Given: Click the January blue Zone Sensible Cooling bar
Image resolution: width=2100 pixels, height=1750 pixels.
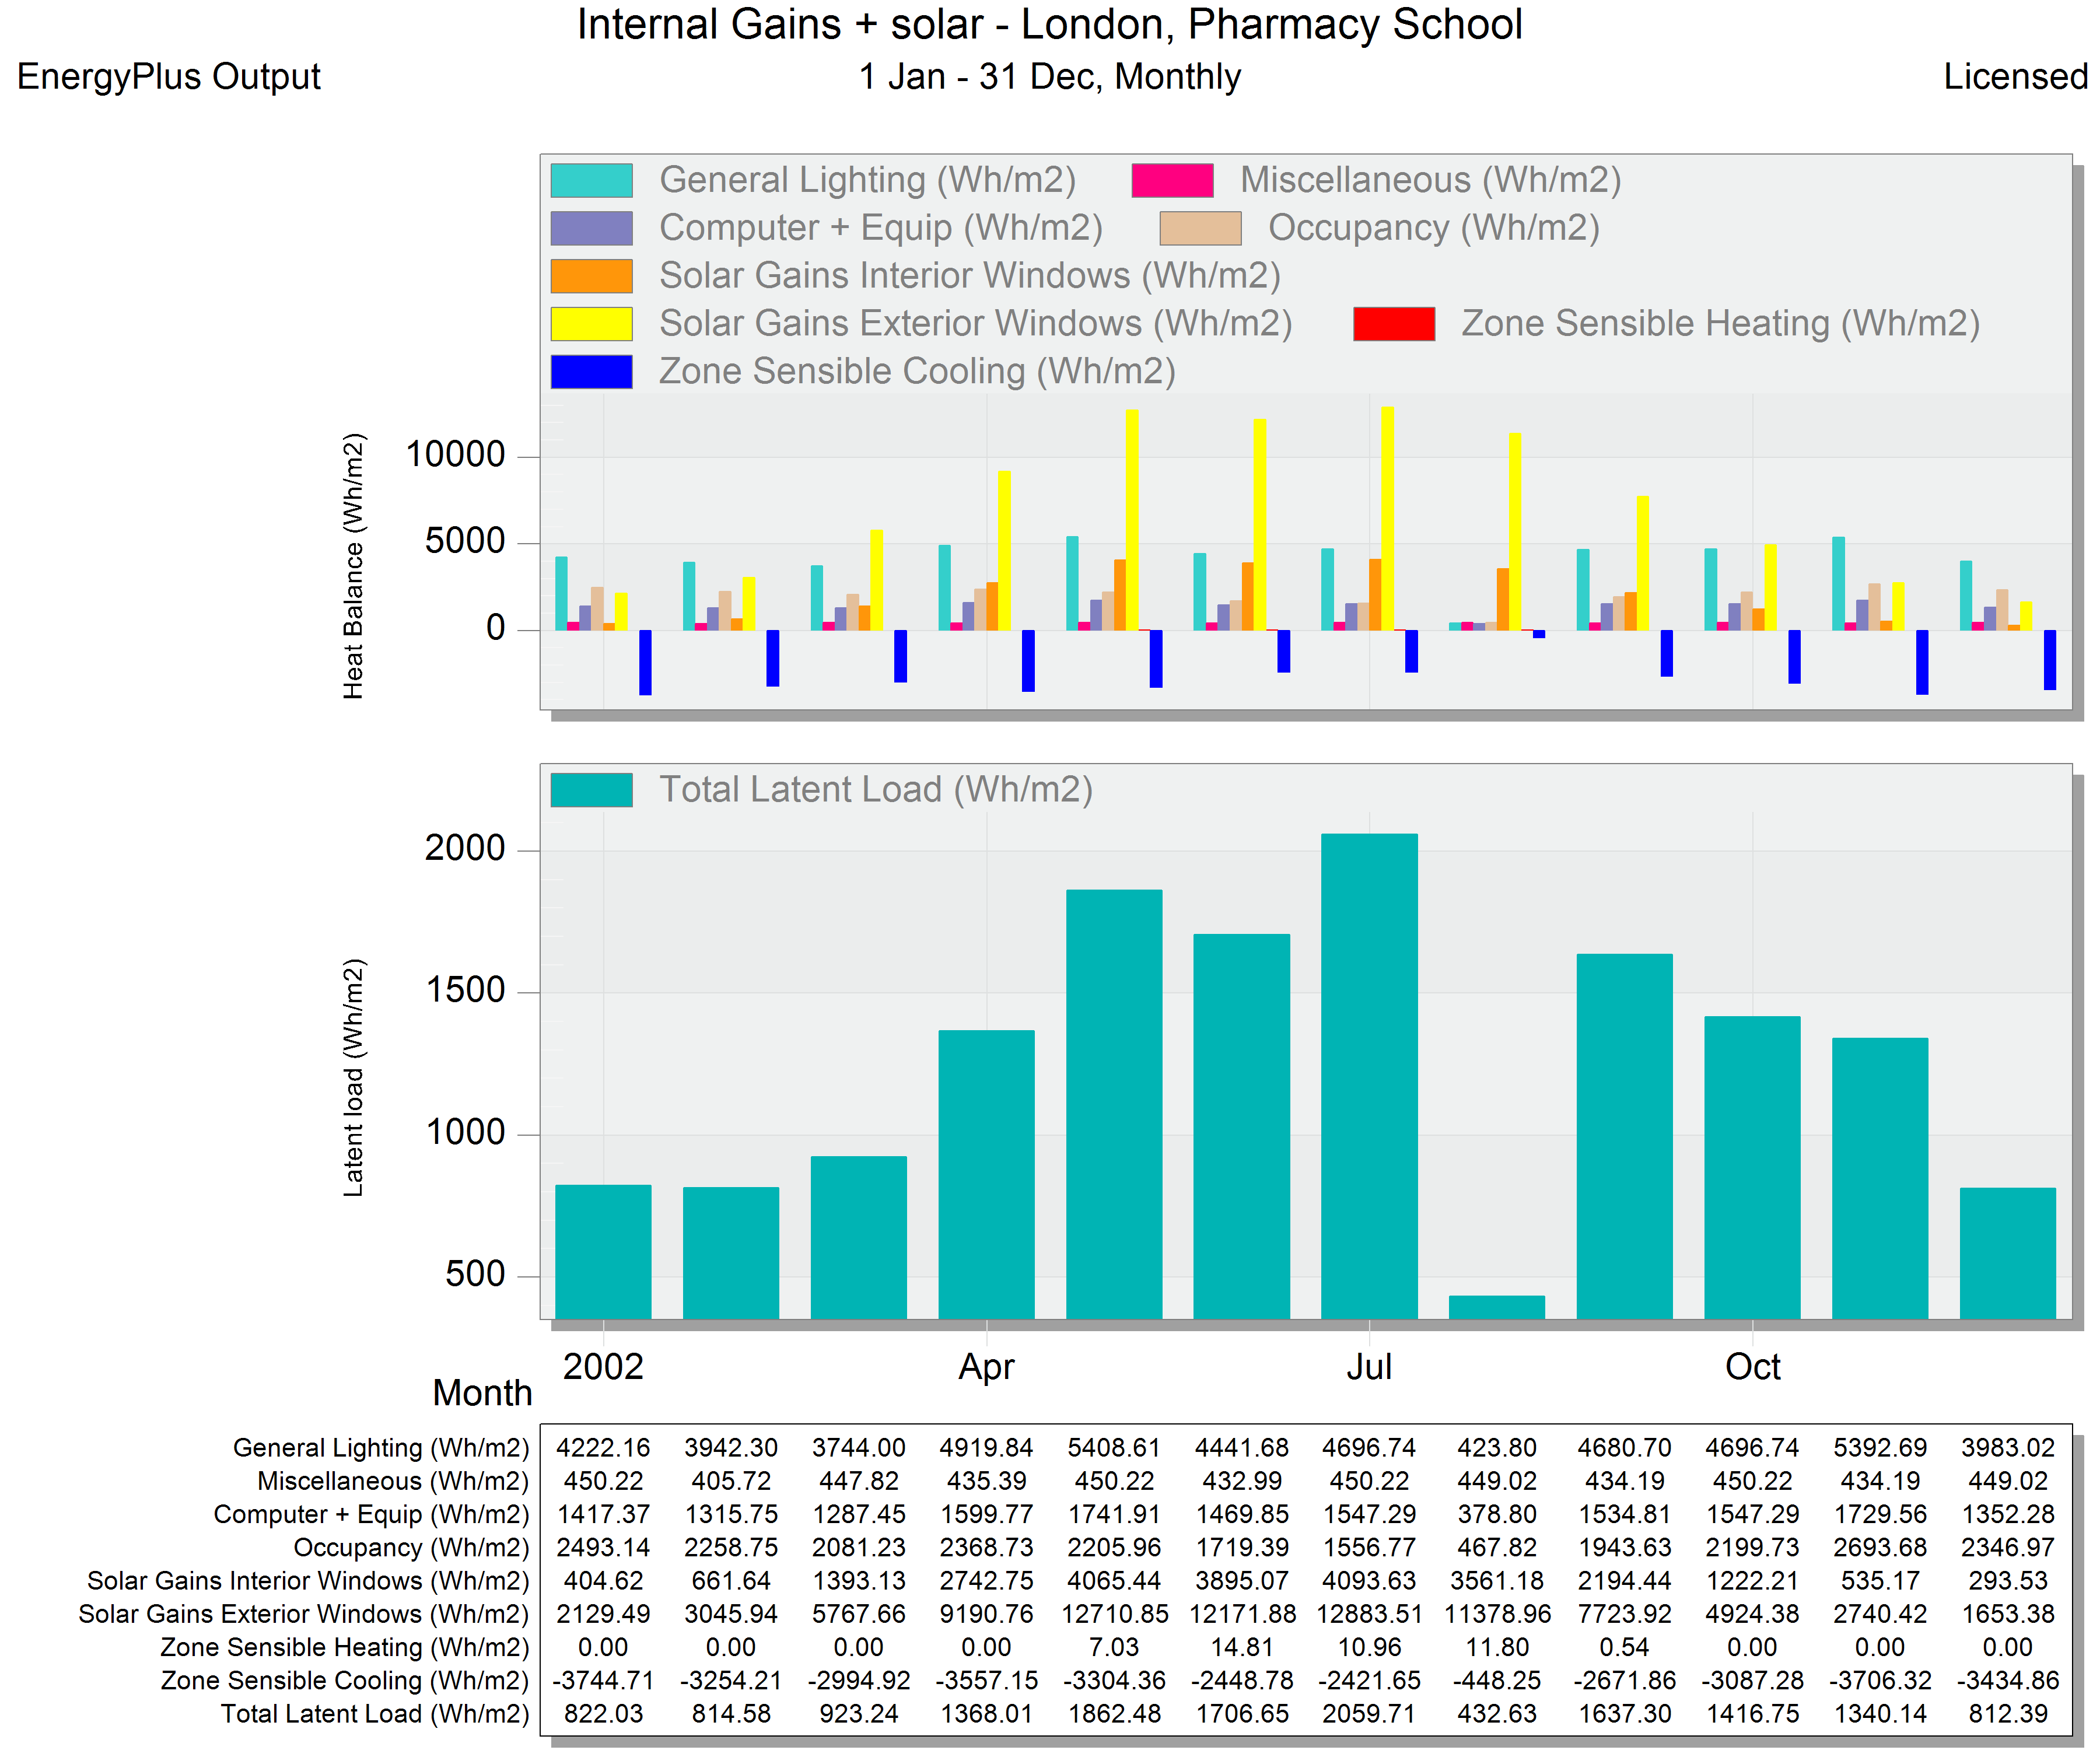Looking at the screenshot, I should 645,662.
